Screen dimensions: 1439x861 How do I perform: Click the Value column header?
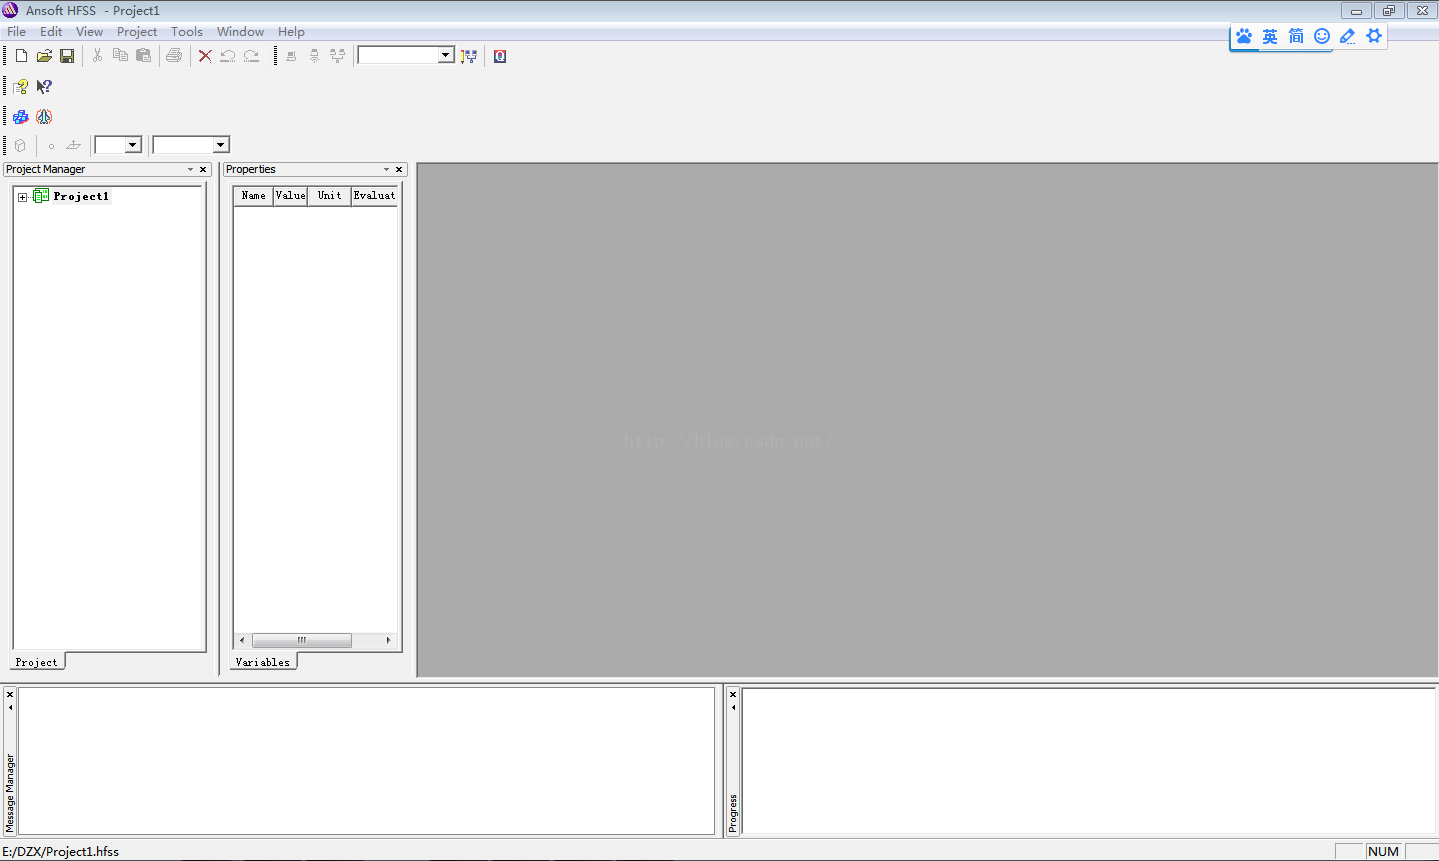(290, 196)
